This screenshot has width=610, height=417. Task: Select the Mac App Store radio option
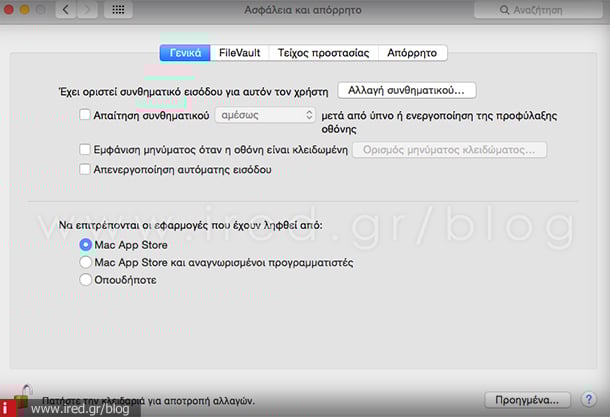point(85,245)
